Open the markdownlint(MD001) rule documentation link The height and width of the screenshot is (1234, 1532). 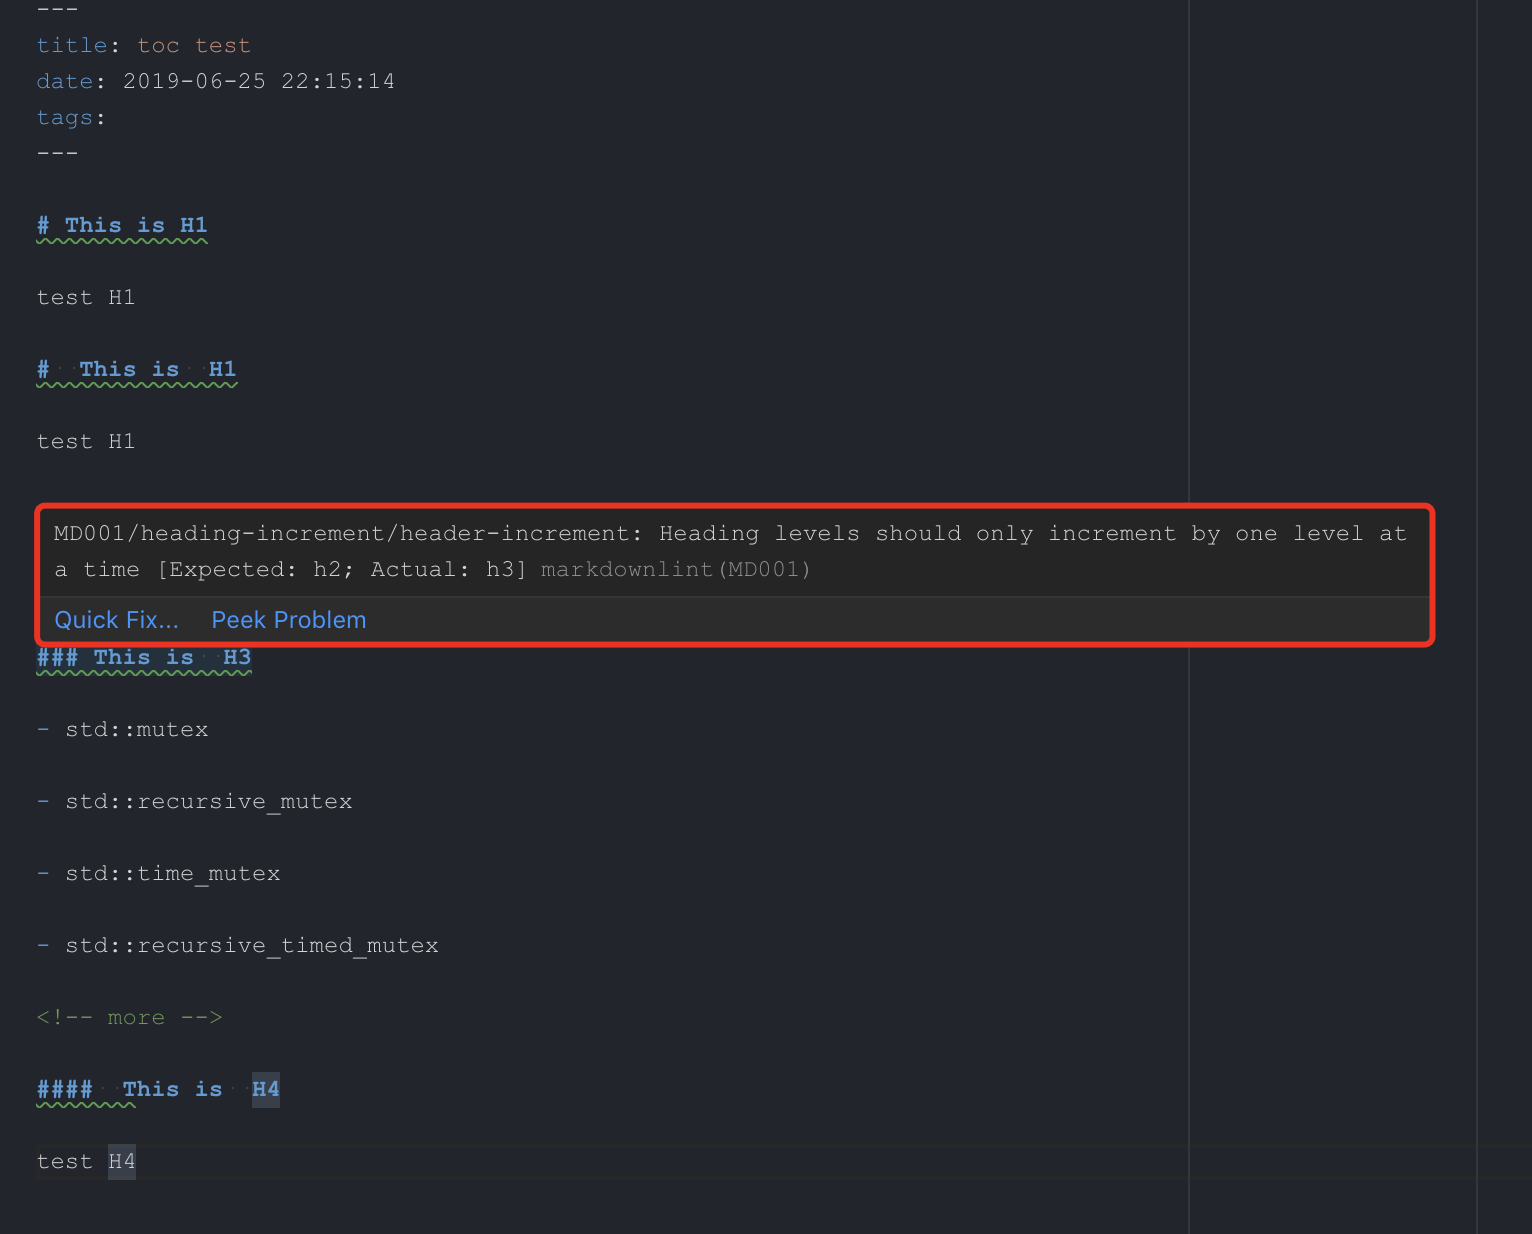(x=675, y=569)
